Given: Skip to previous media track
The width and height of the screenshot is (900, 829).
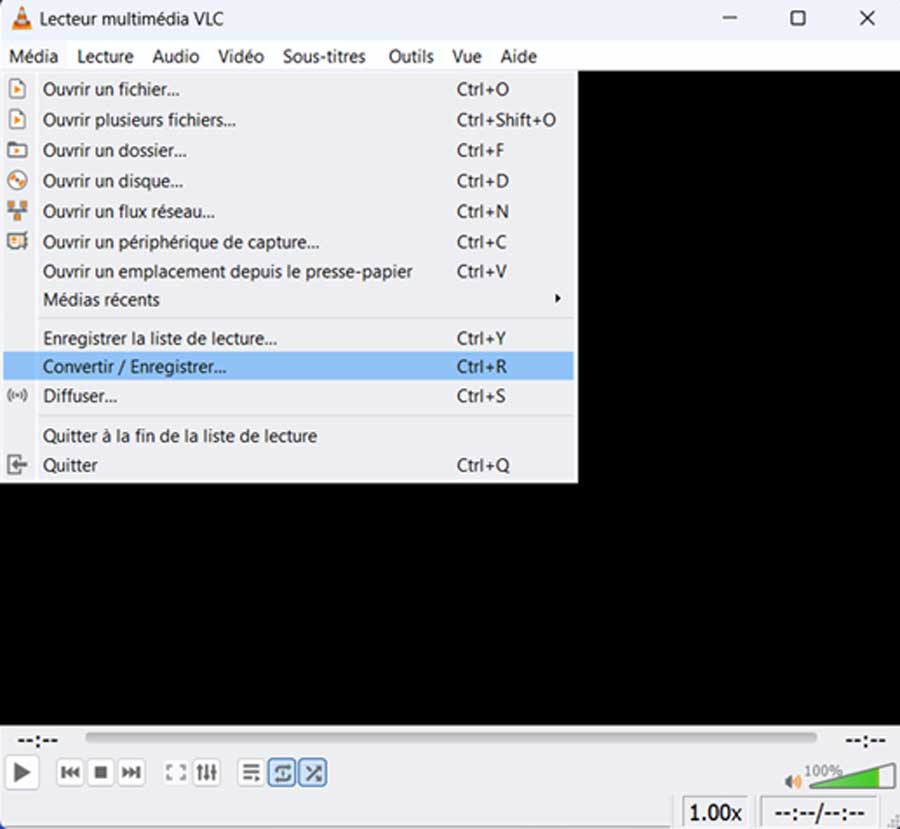Looking at the screenshot, I should pos(70,773).
